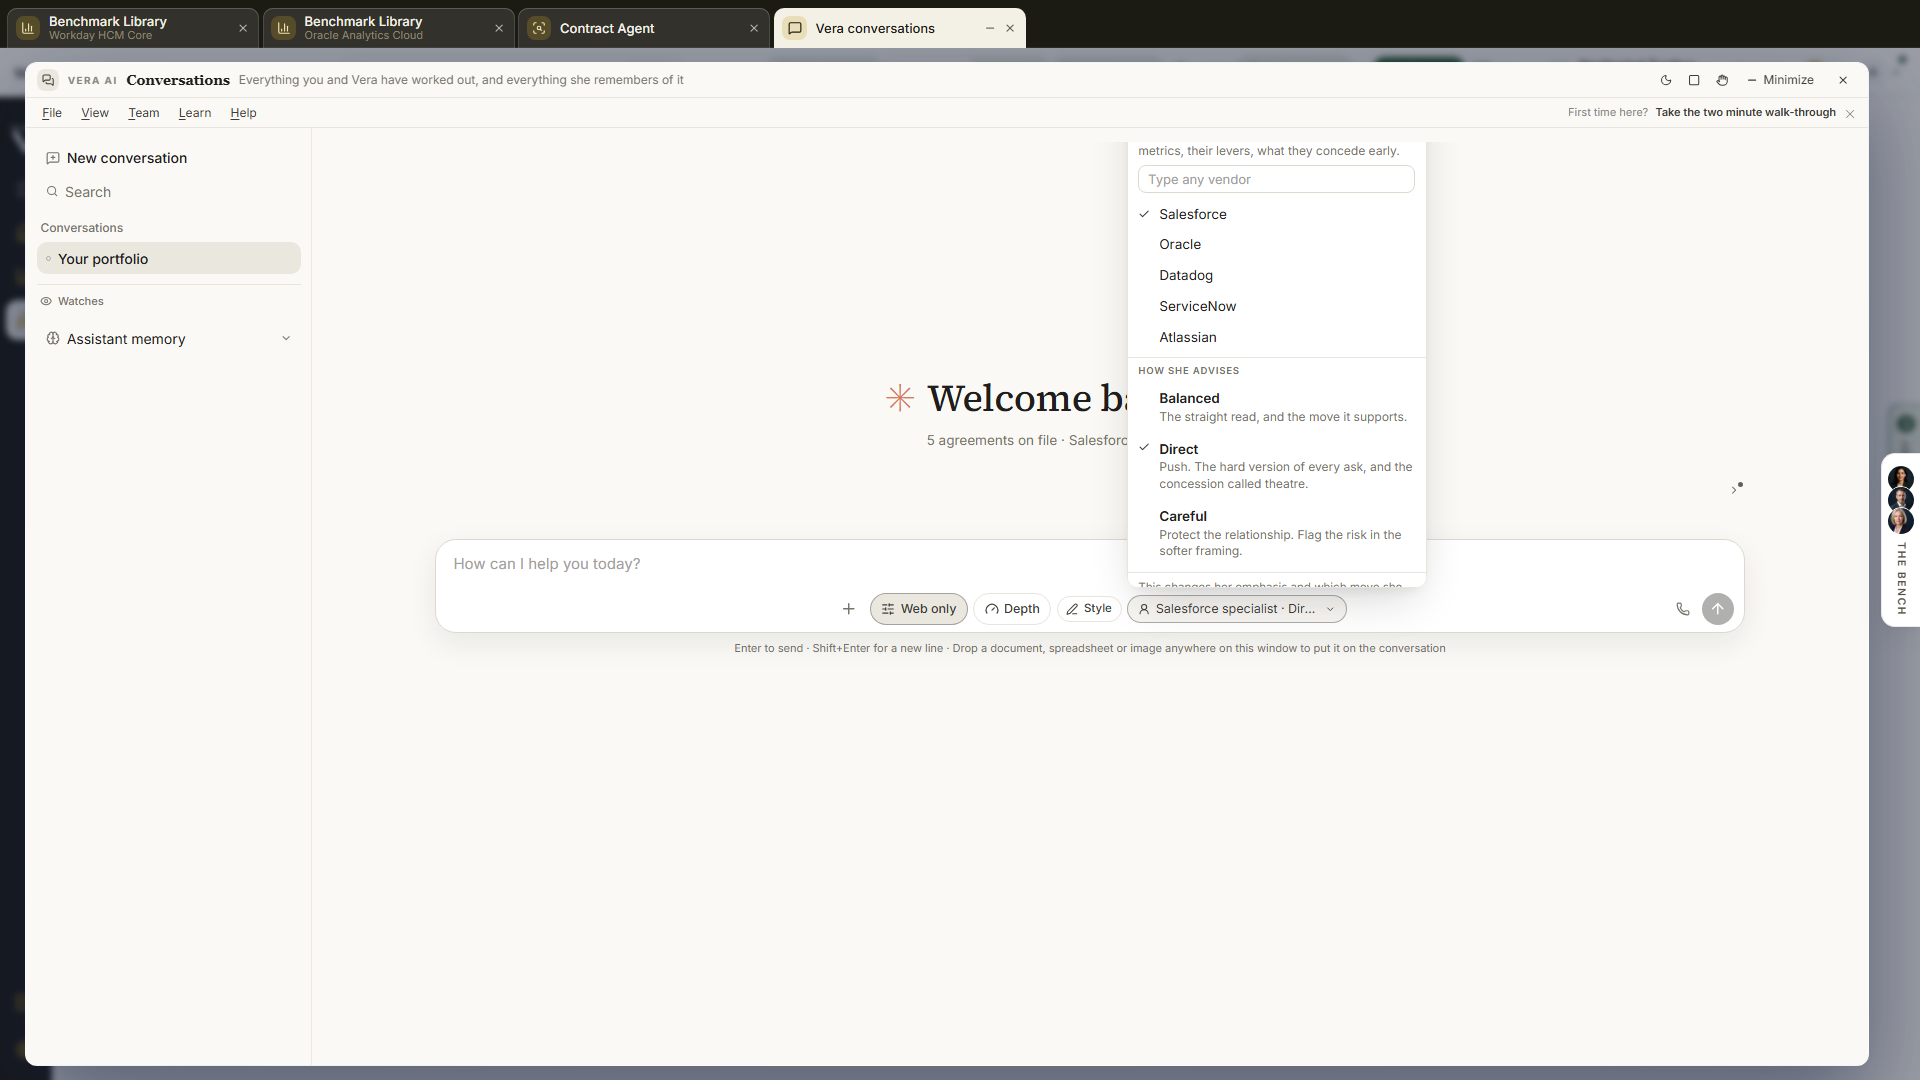Switch to the Contract Agent tab

pyautogui.click(x=644, y=28)
